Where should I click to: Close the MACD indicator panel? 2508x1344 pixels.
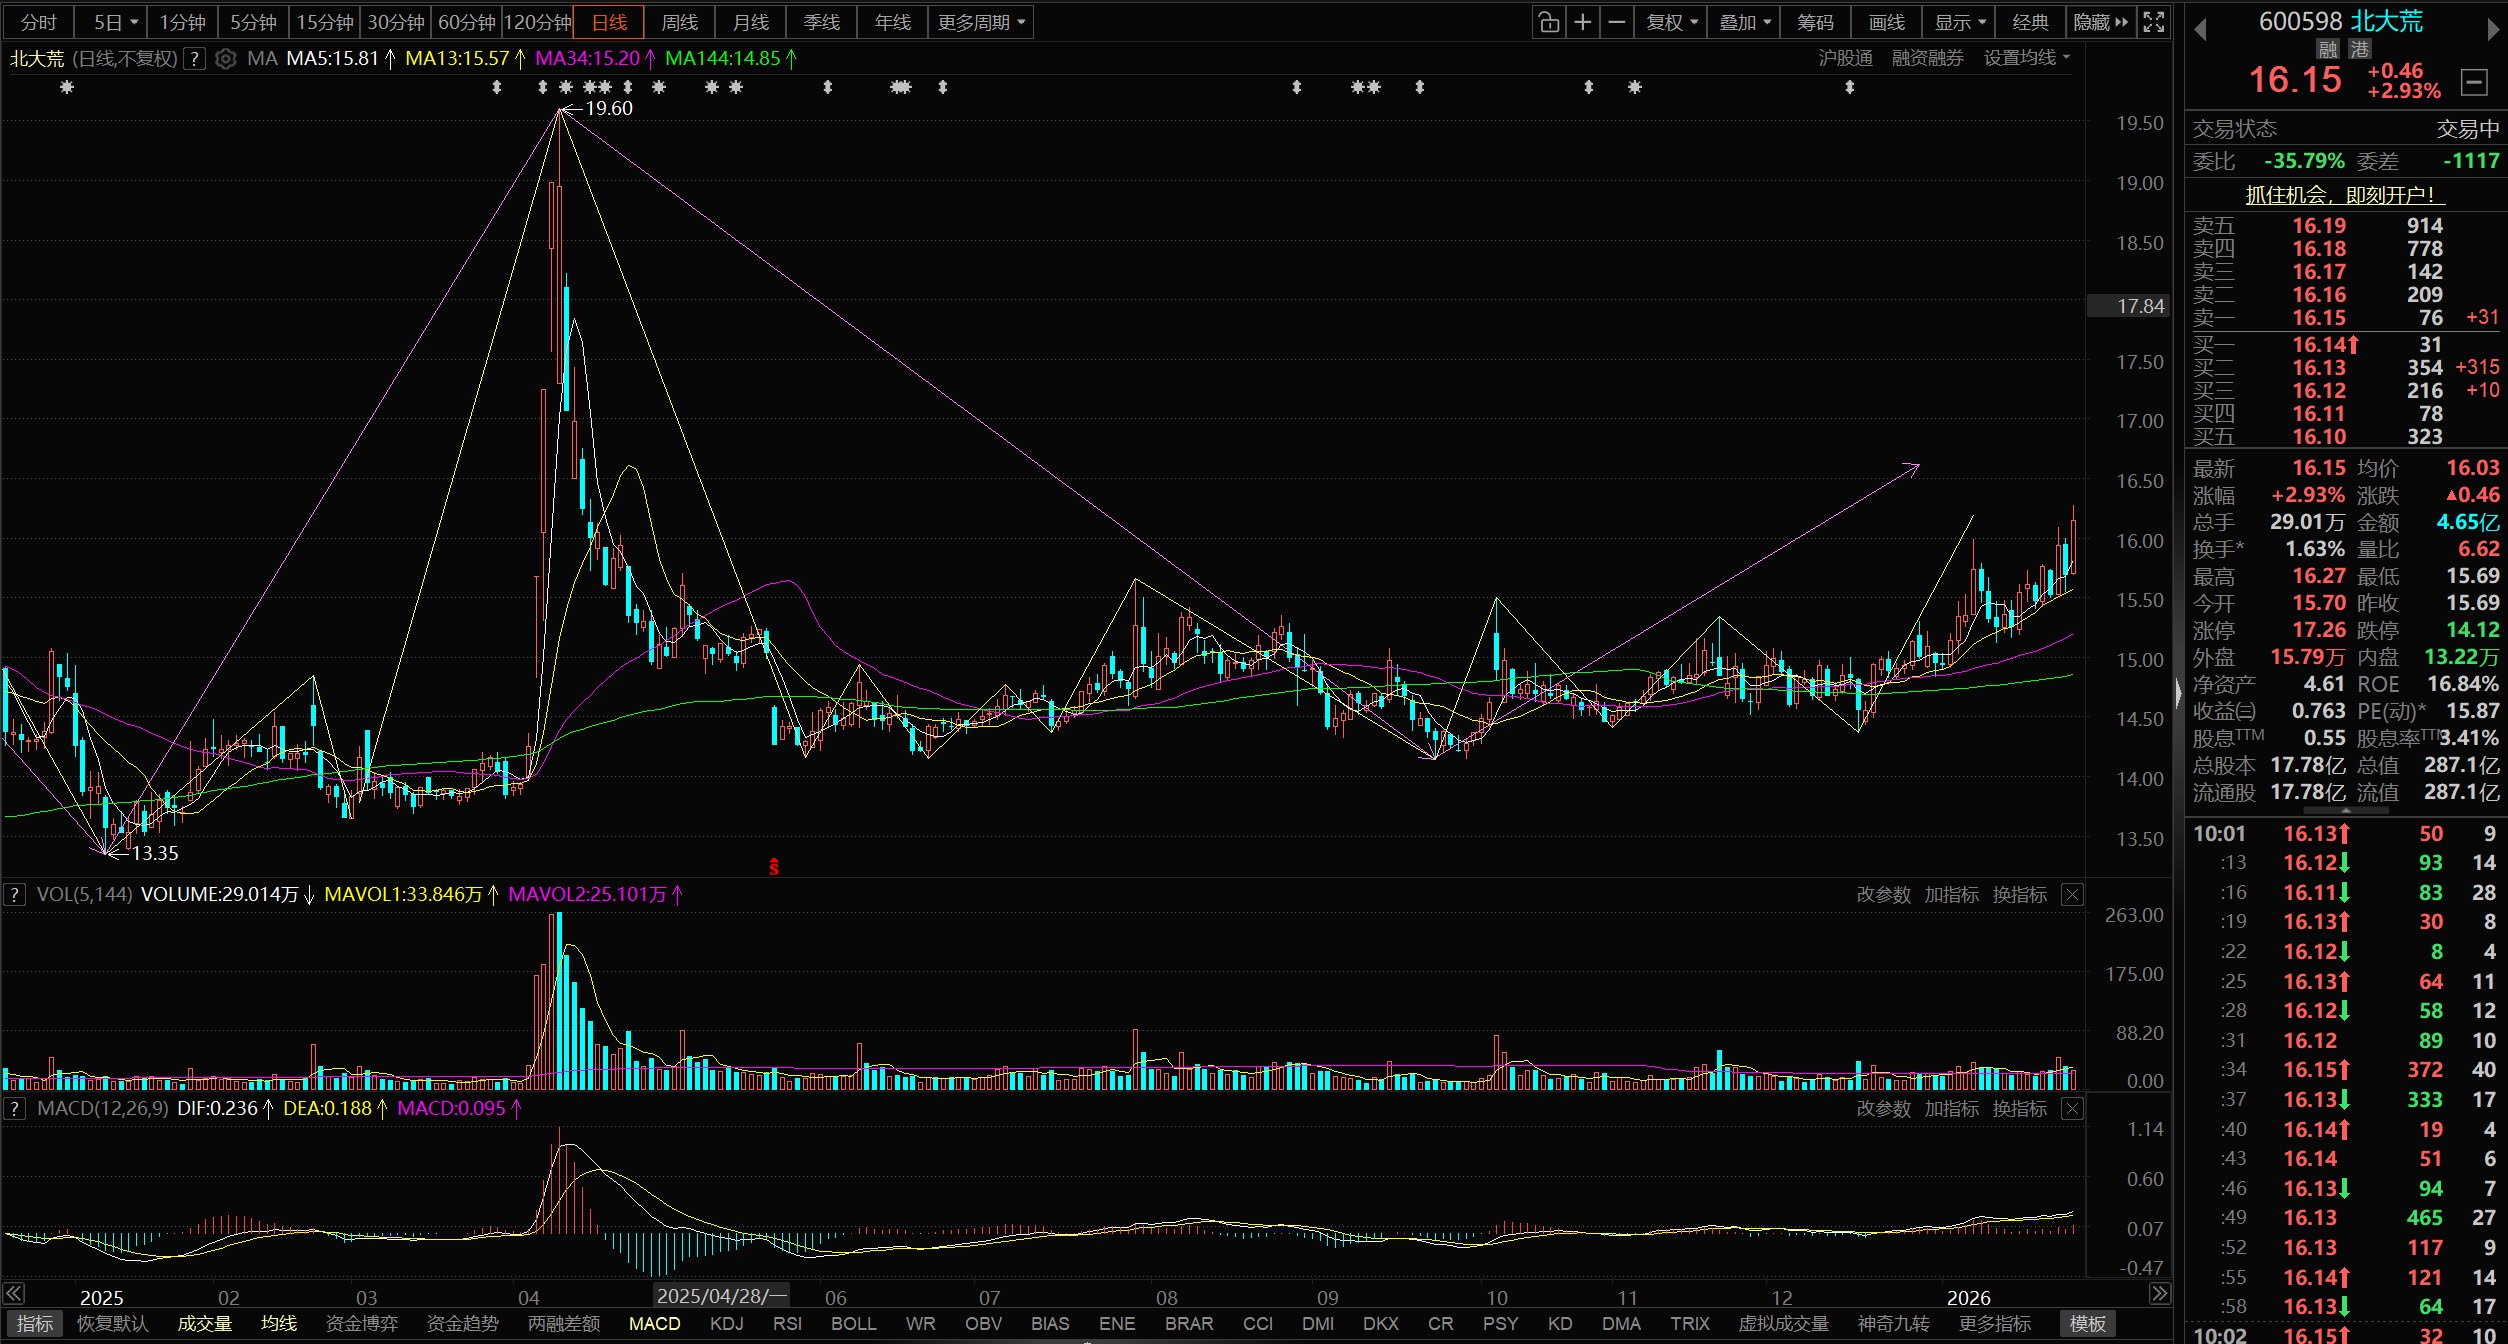coord(2073,1109)
